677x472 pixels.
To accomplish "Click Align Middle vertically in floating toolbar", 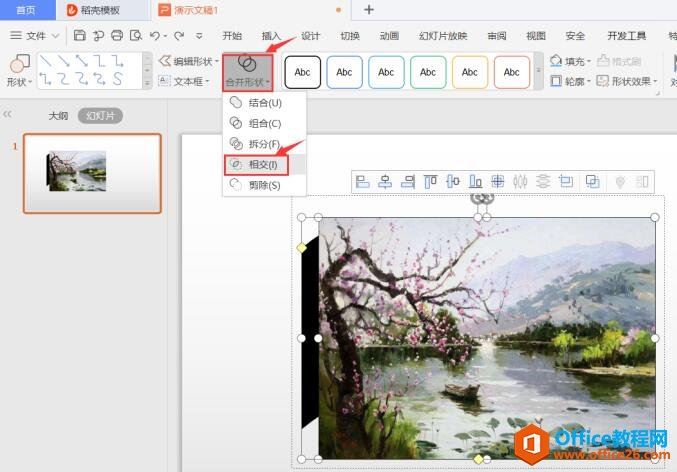I will (x=452, y=182).
